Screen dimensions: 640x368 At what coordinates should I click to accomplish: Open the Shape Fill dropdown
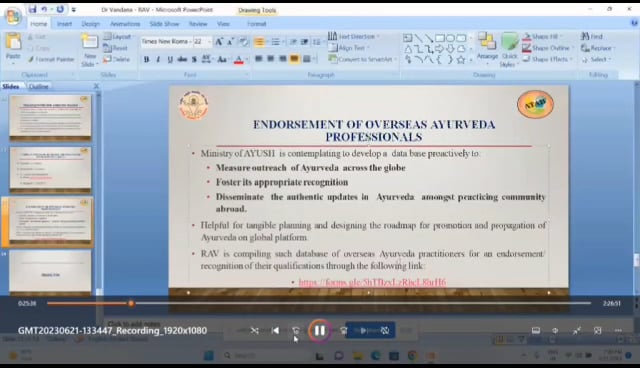pos(546,36)
